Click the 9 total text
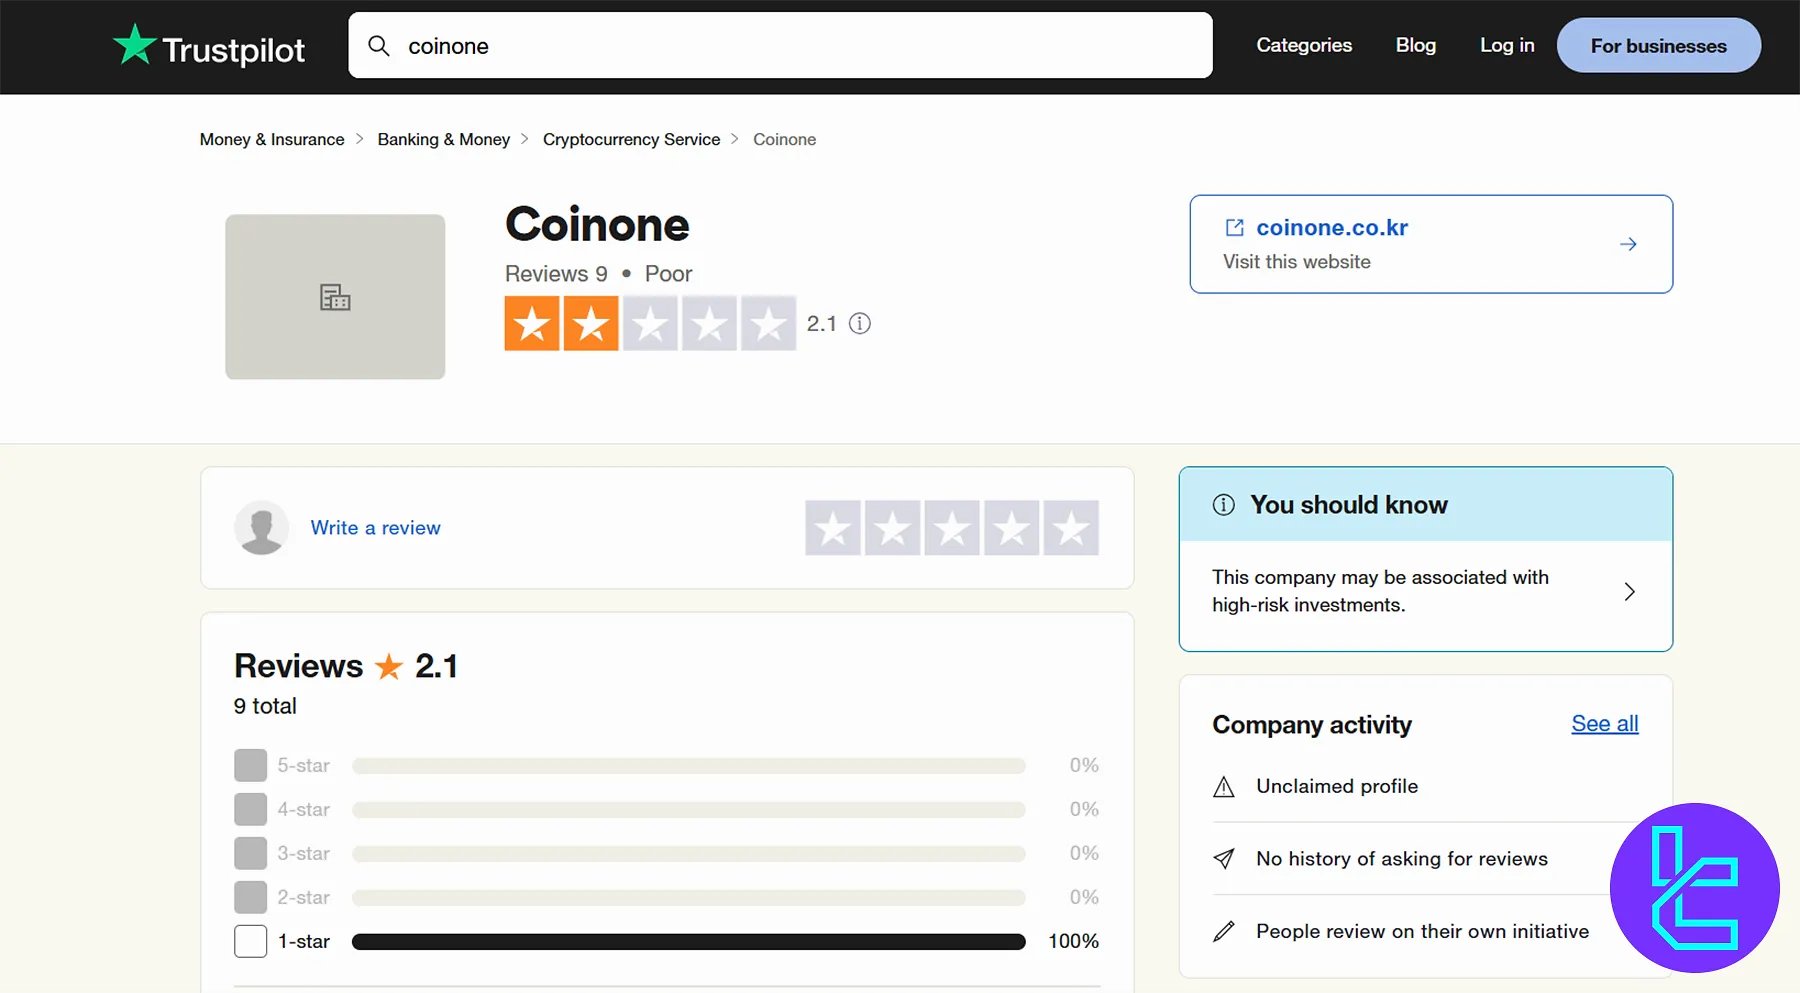 point(265,706)
